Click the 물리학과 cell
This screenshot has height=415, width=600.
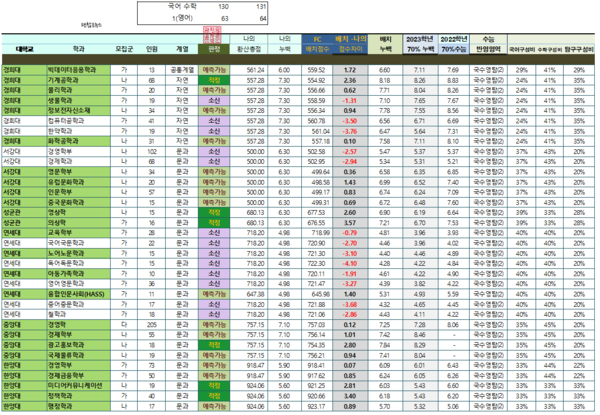tap(78, 90)
